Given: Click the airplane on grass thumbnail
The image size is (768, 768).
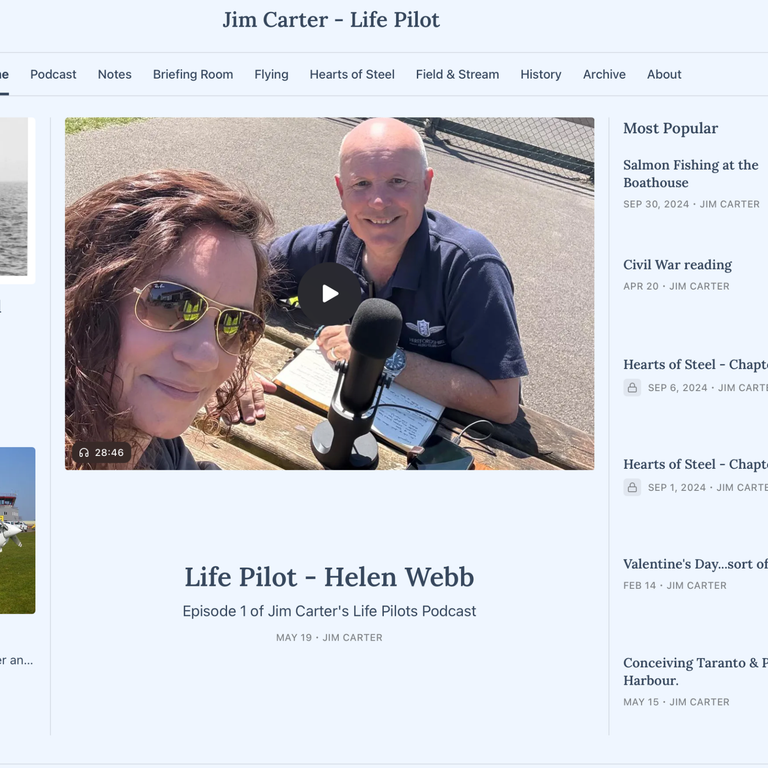Looking at the screenshot, I should point(18,530).
